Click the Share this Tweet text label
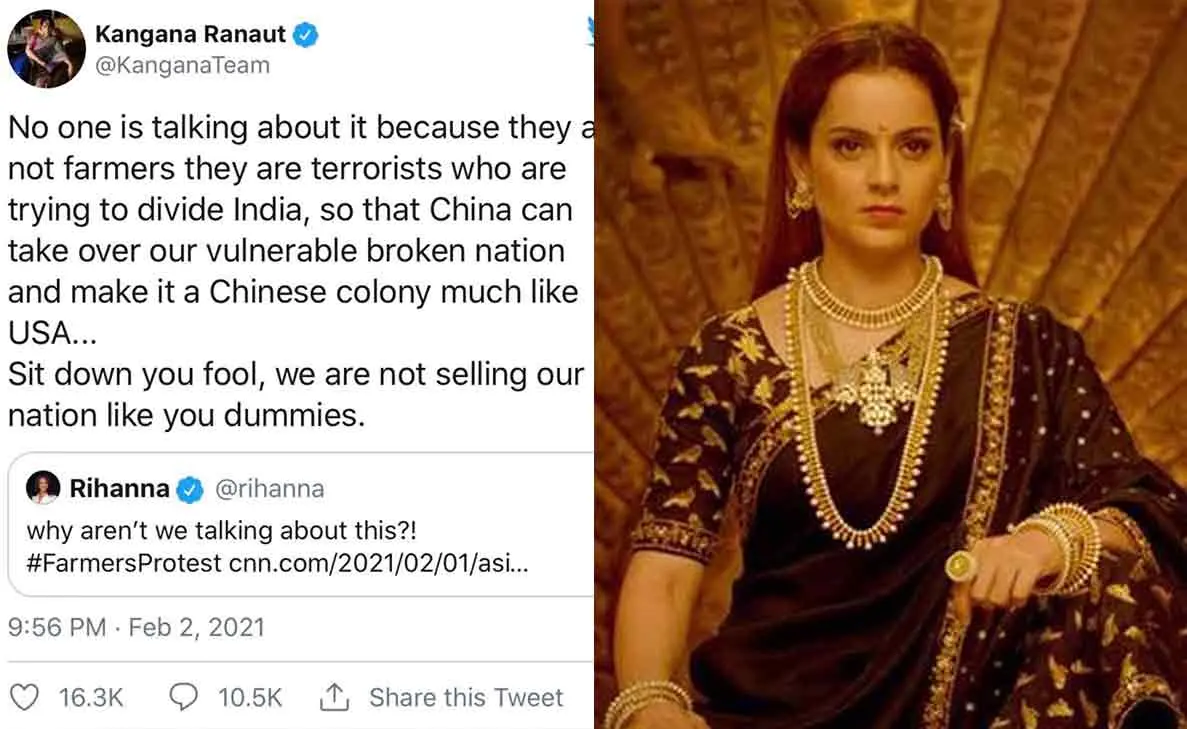Image resolution: width=1187 pixels, height=729 pixels. (x=463, y=697)
